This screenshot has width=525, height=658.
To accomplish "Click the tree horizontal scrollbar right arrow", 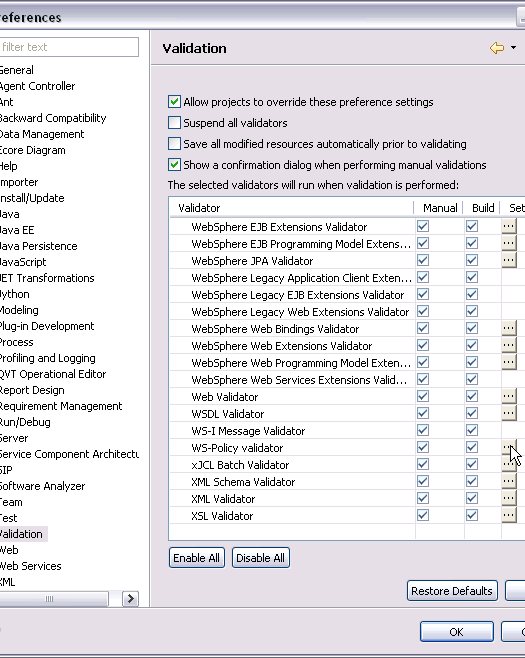I will click(x=131, y=599).
